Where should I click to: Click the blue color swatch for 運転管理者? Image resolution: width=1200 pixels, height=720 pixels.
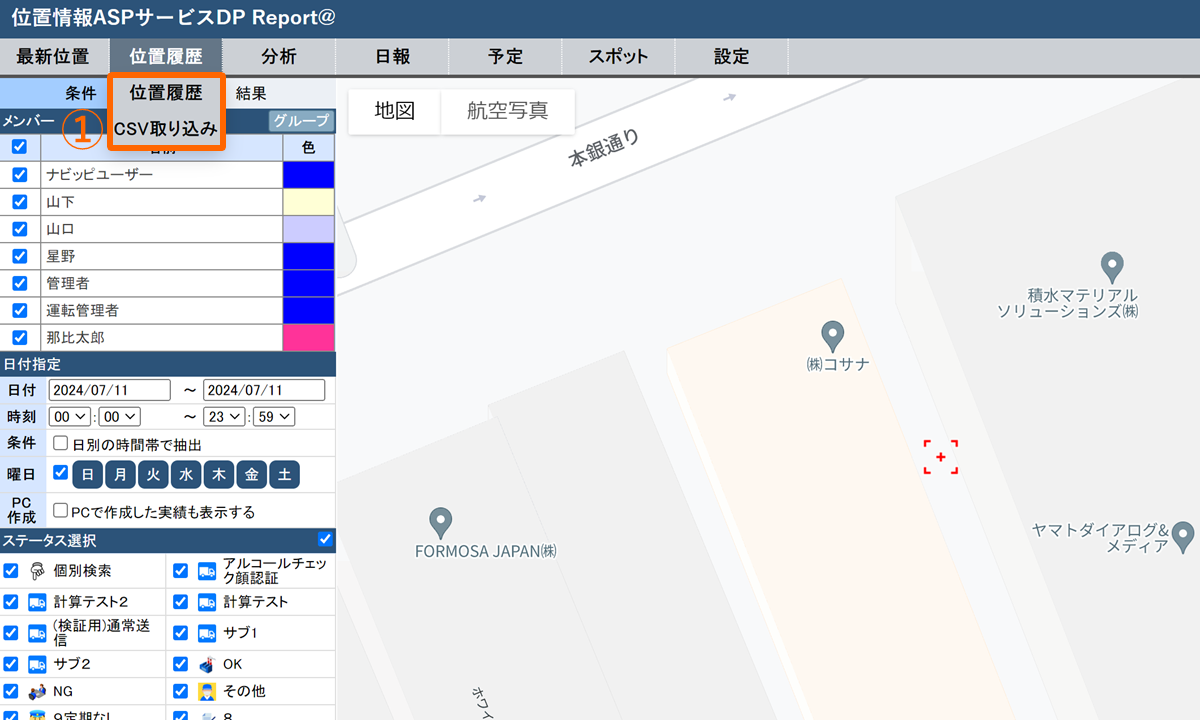coord(309,310)
